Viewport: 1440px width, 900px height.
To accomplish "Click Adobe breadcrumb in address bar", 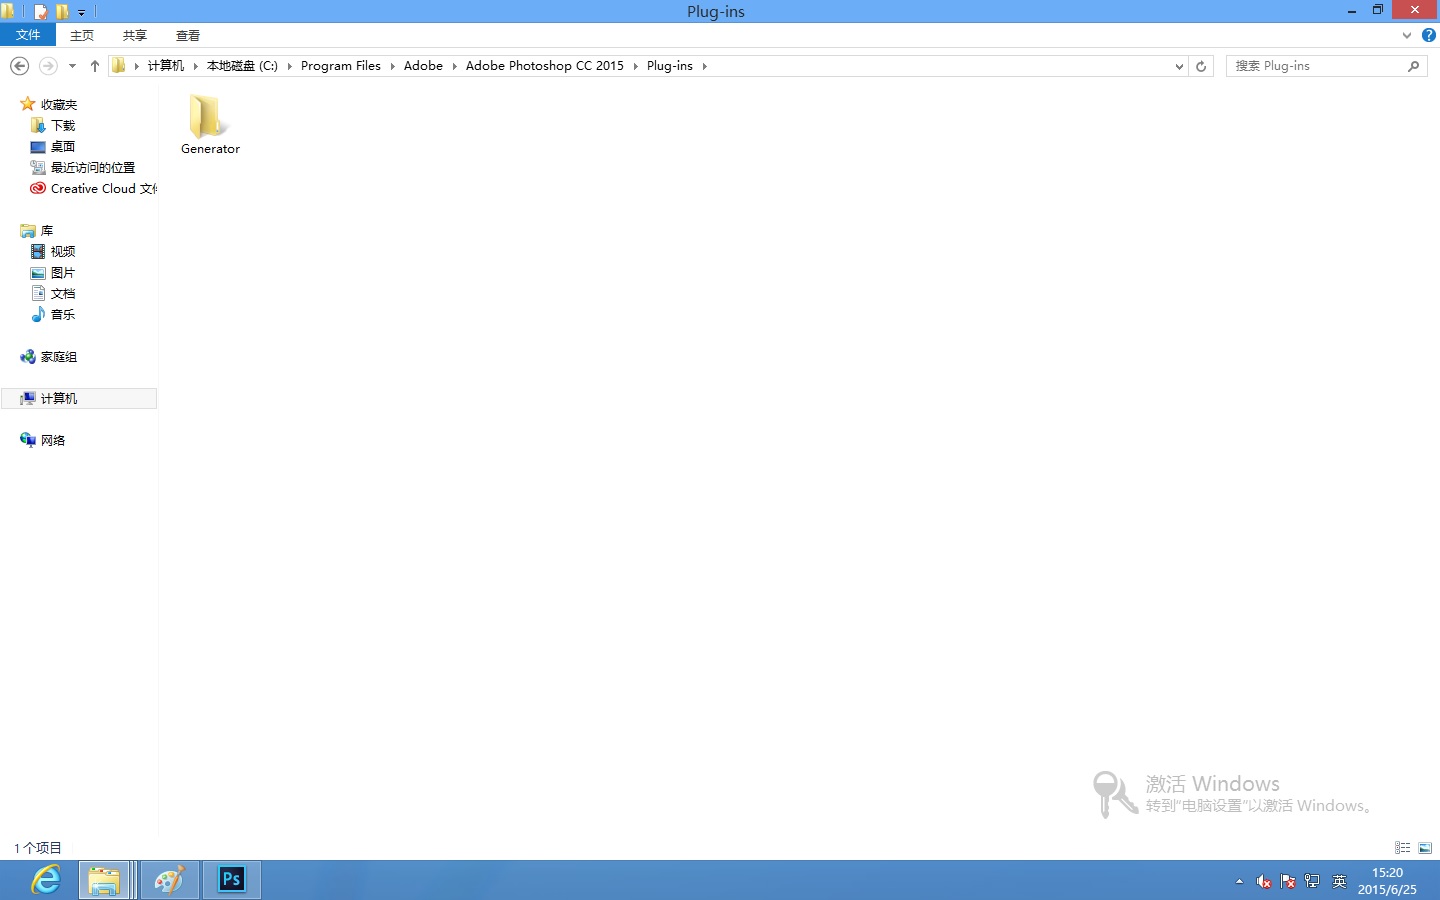I will click(x=423, y=66).
